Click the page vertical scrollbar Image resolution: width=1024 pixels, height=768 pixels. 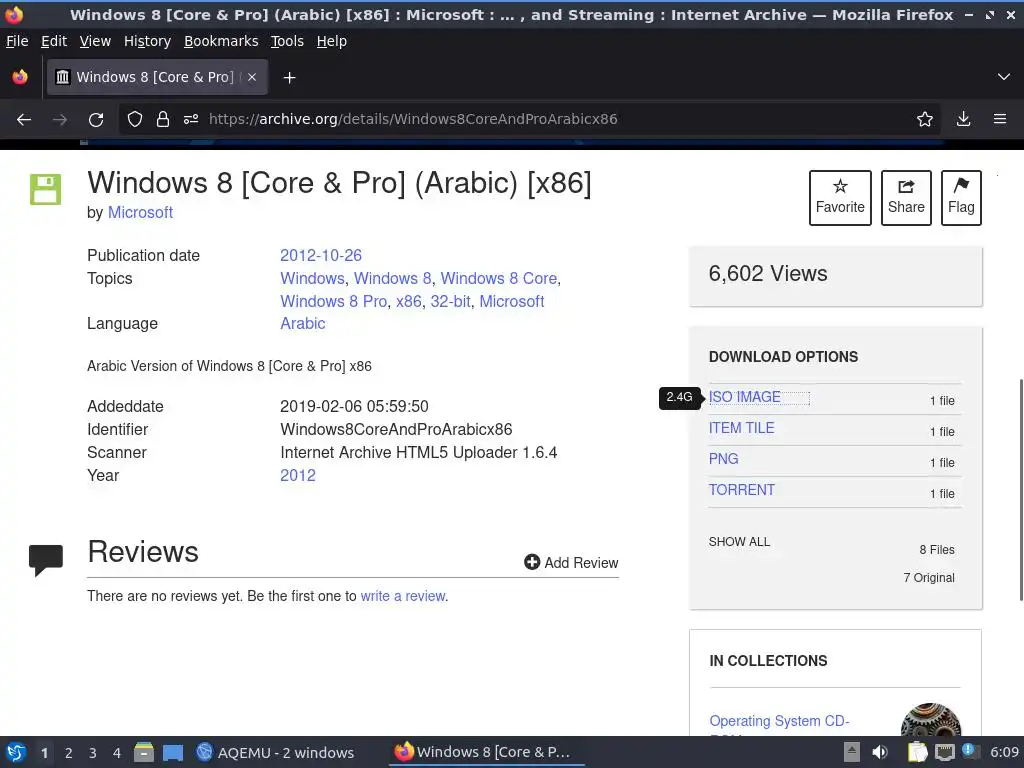[x=1020, y=490]
